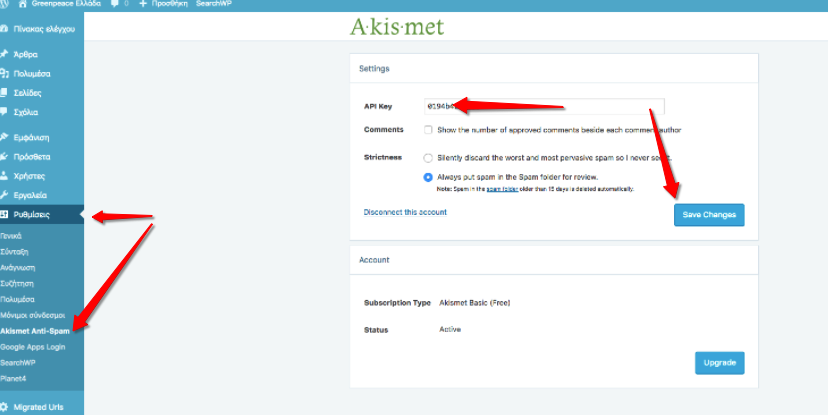Click the Save Changes button

click(709, 215)
